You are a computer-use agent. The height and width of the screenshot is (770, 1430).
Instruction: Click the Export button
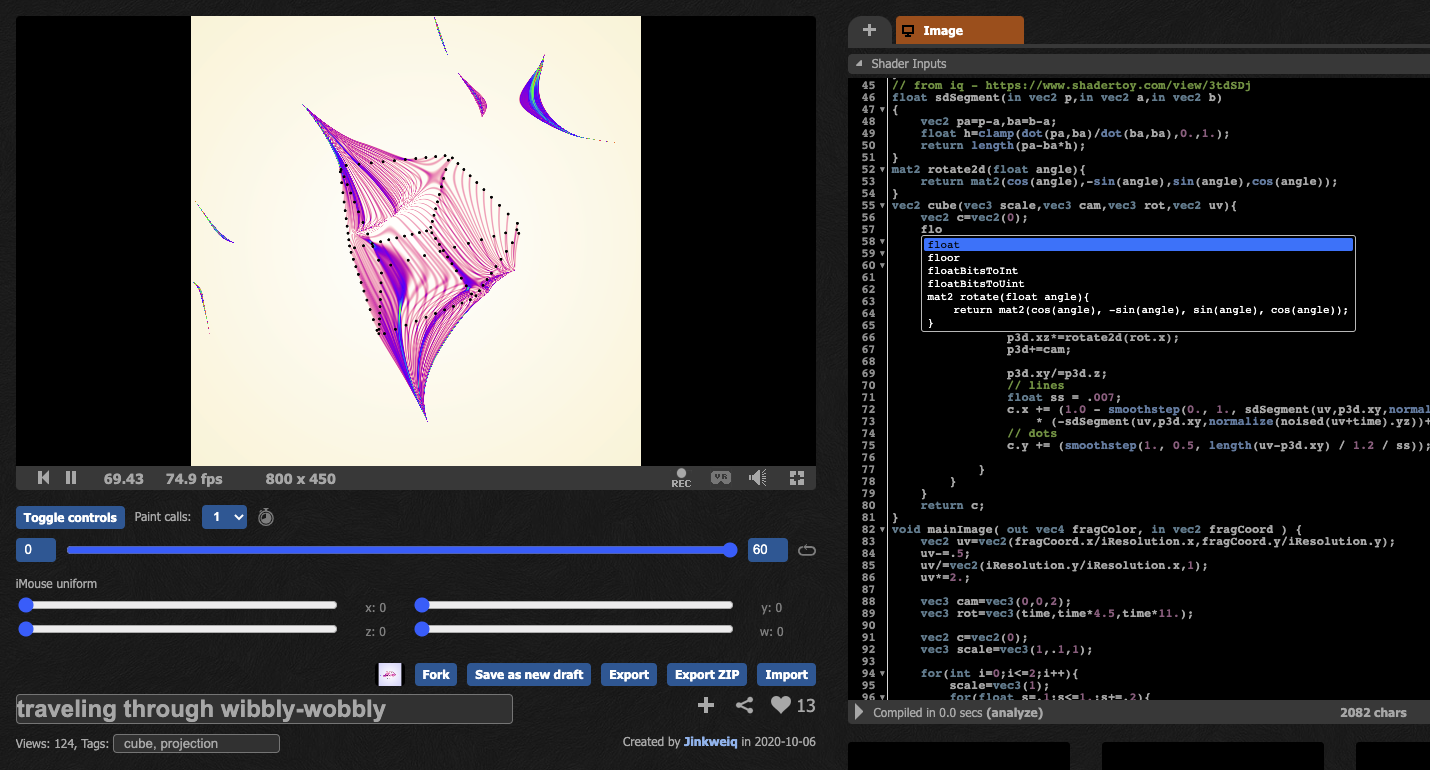point(629,674)
